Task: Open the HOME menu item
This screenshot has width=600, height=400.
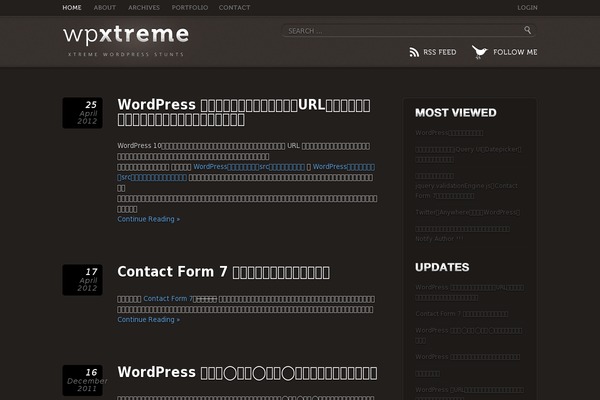Action: click(x=72, y=8)
